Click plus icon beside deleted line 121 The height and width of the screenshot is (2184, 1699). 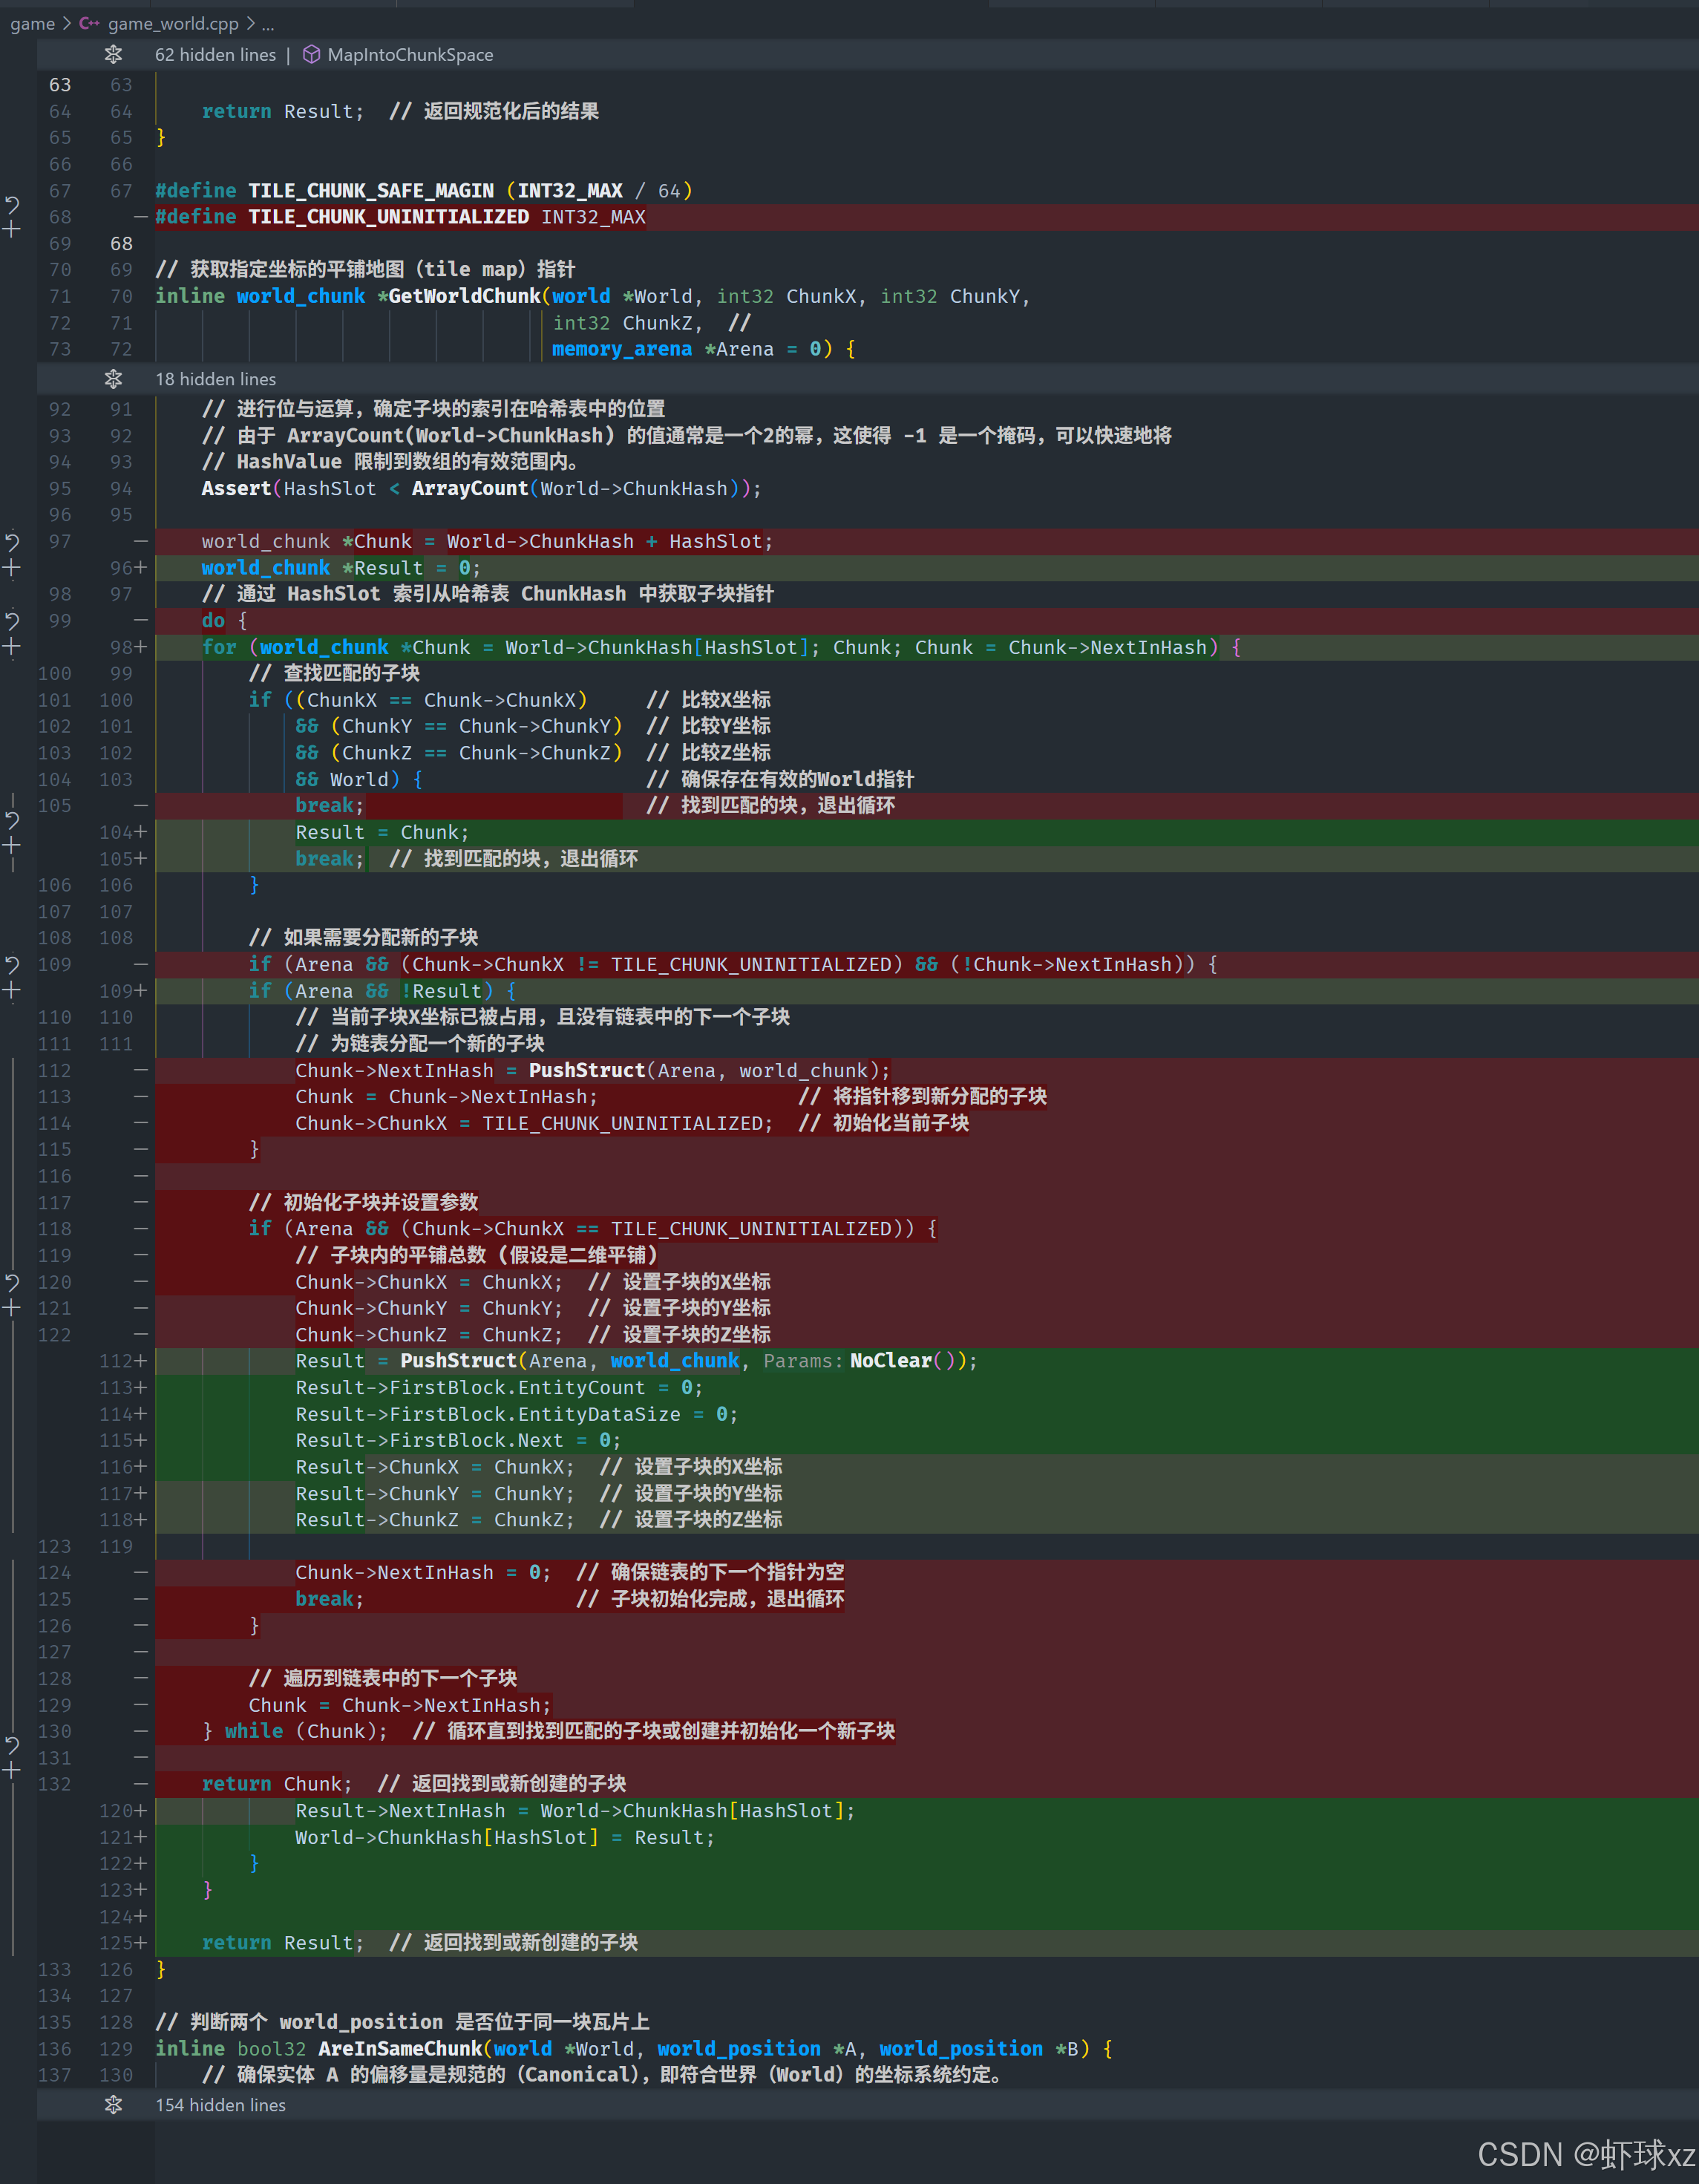[12, 1308]
